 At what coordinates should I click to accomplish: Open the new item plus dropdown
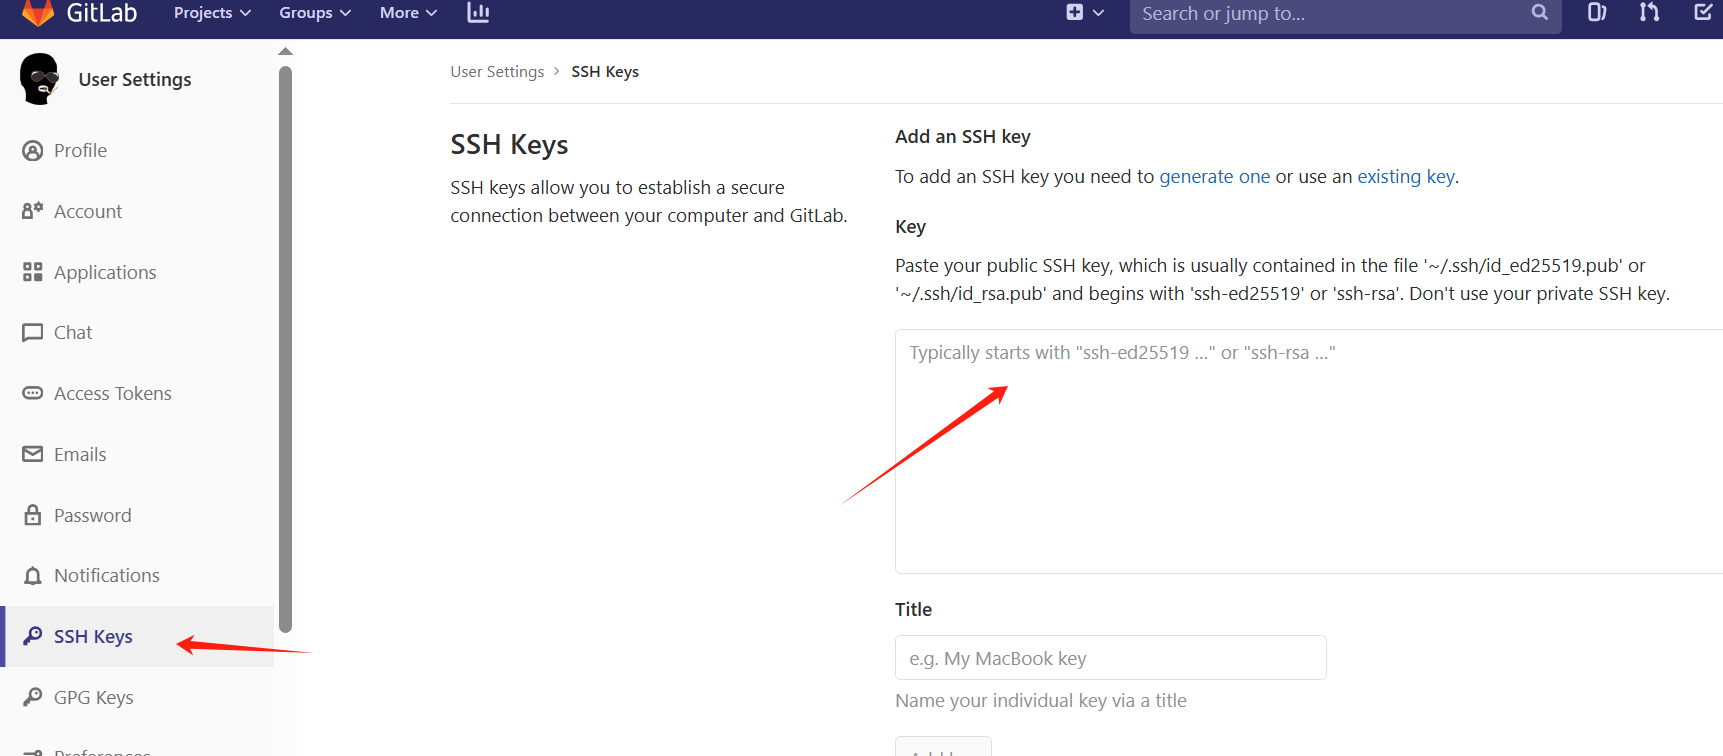[1085, 13]
